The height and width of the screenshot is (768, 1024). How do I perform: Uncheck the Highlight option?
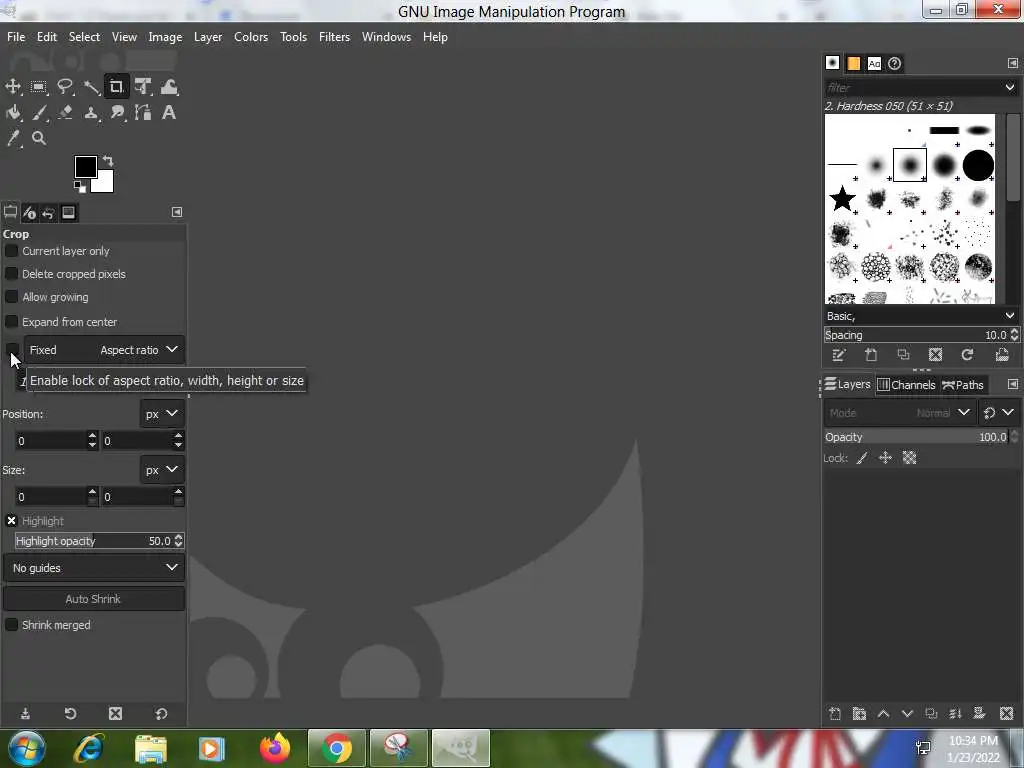click(x=11, y=520)
